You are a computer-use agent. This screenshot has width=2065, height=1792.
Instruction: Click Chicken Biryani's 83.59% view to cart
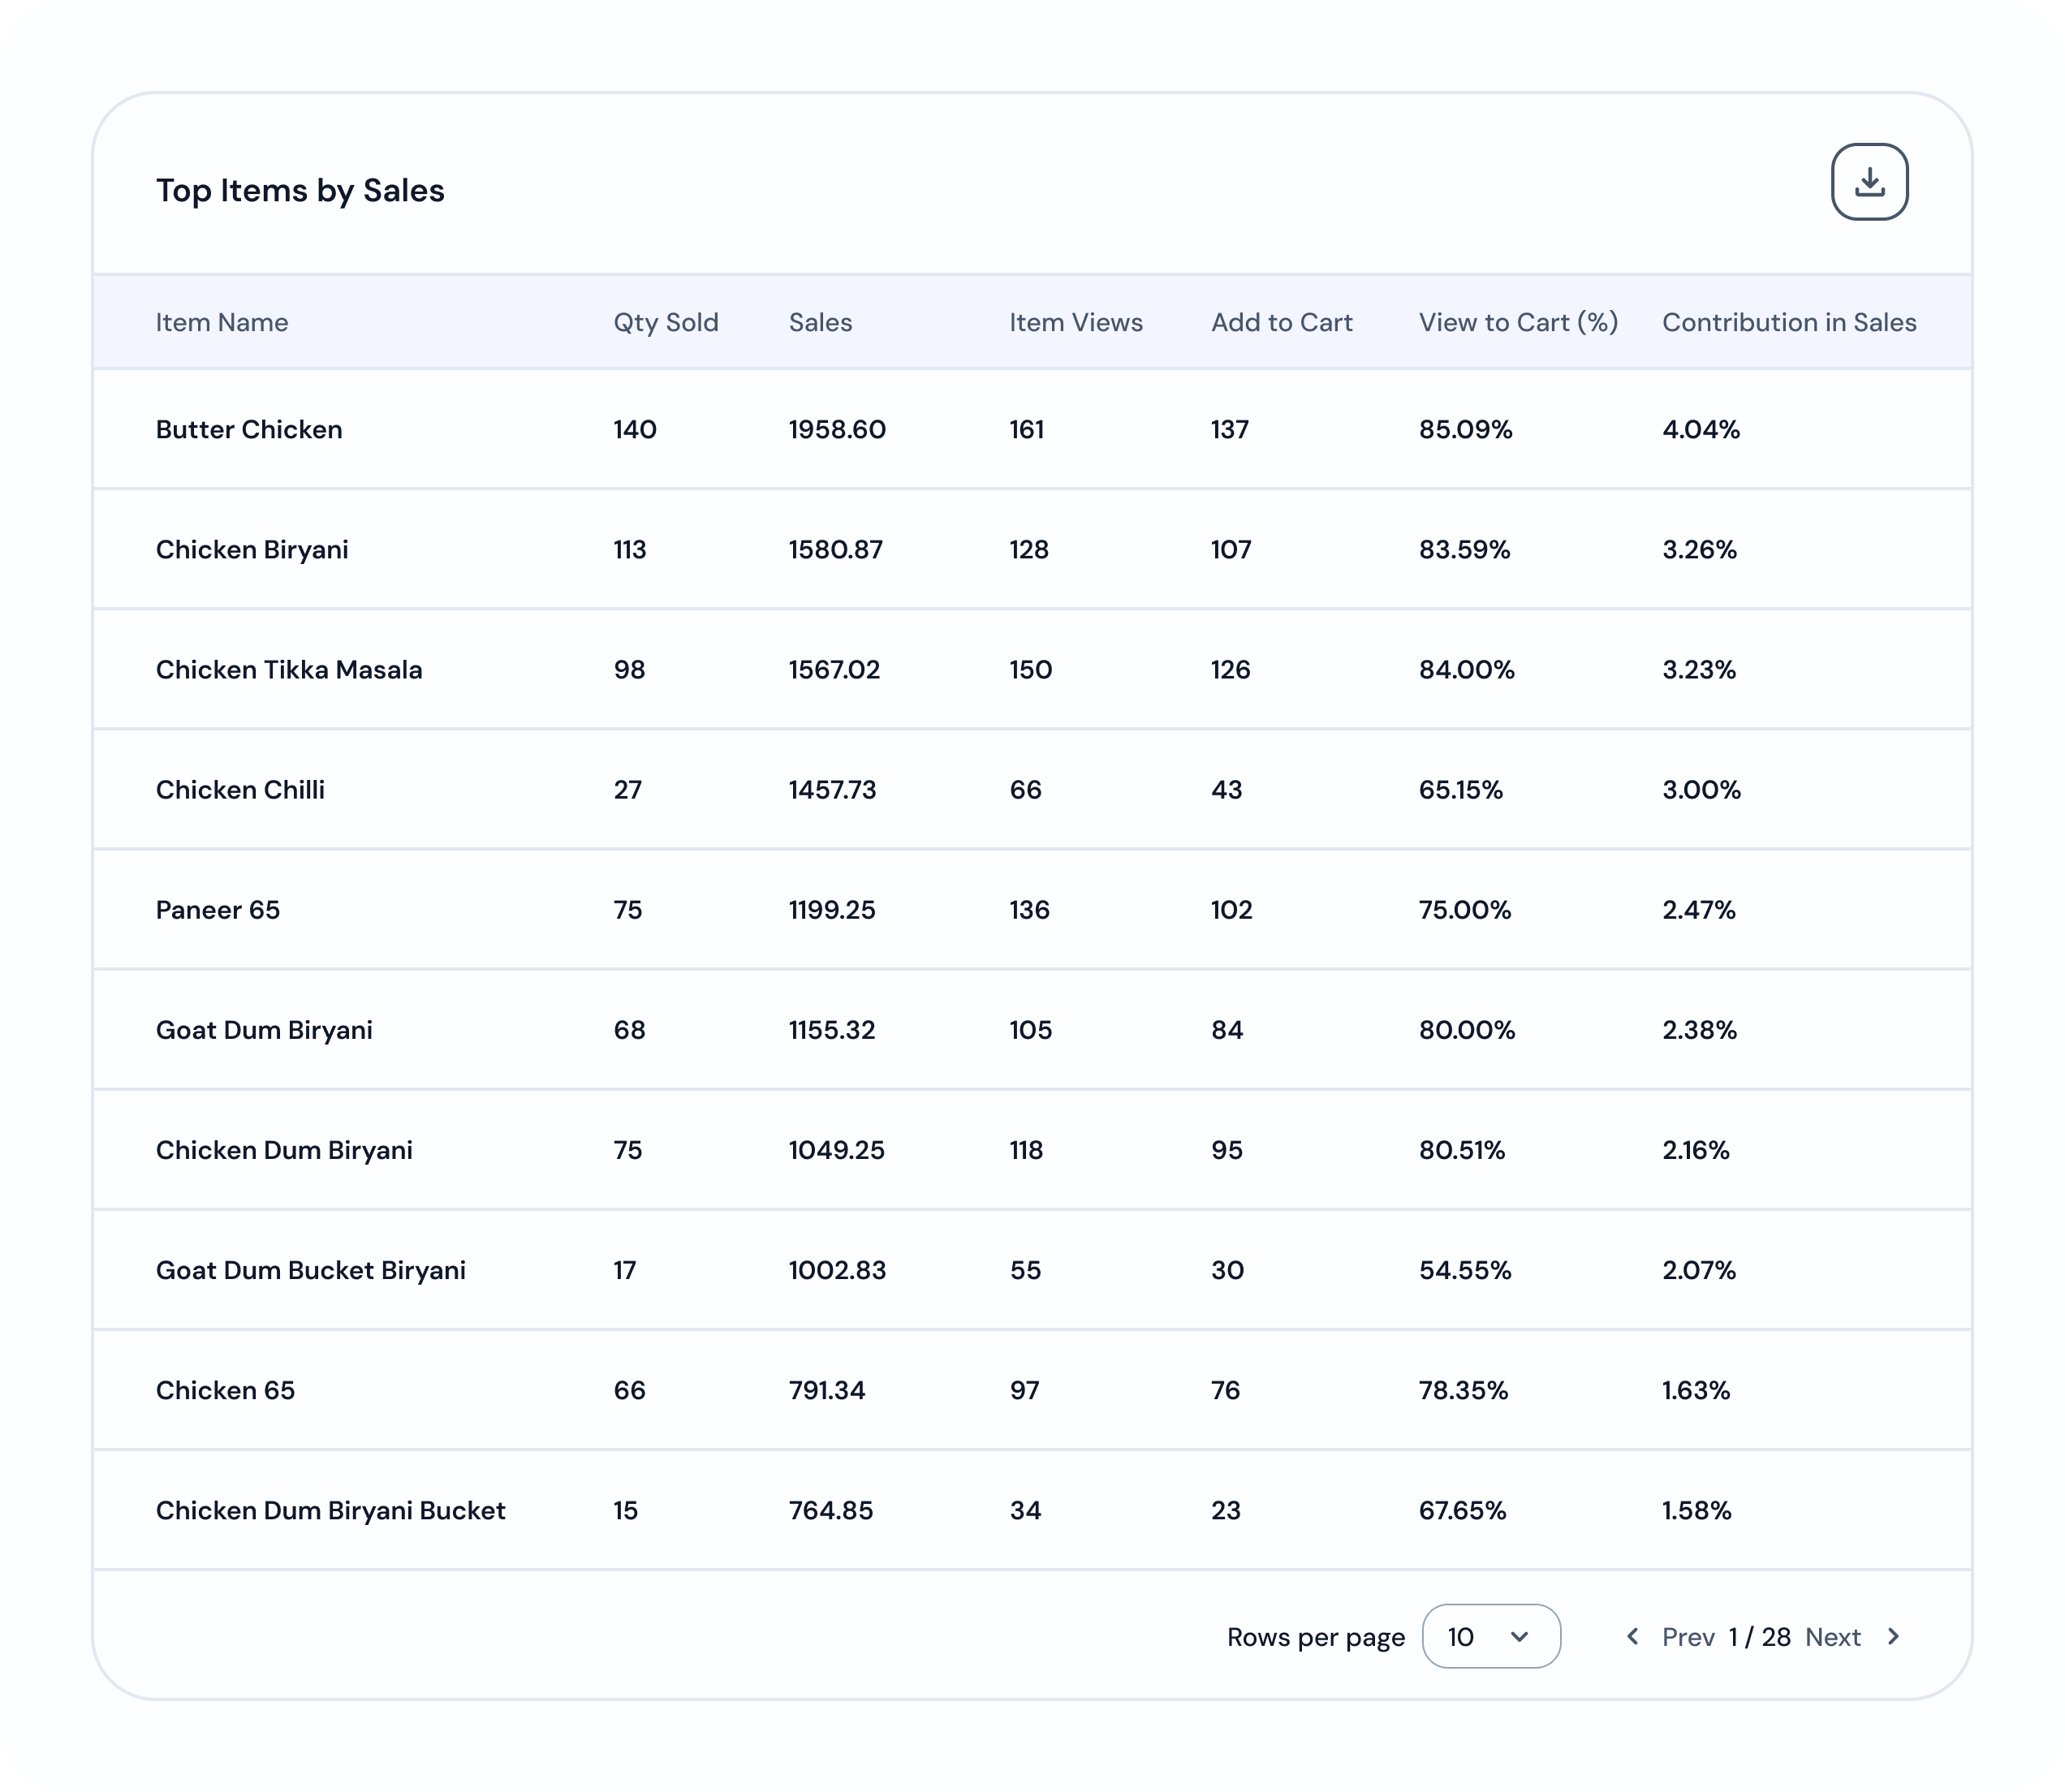(1464, 549)
